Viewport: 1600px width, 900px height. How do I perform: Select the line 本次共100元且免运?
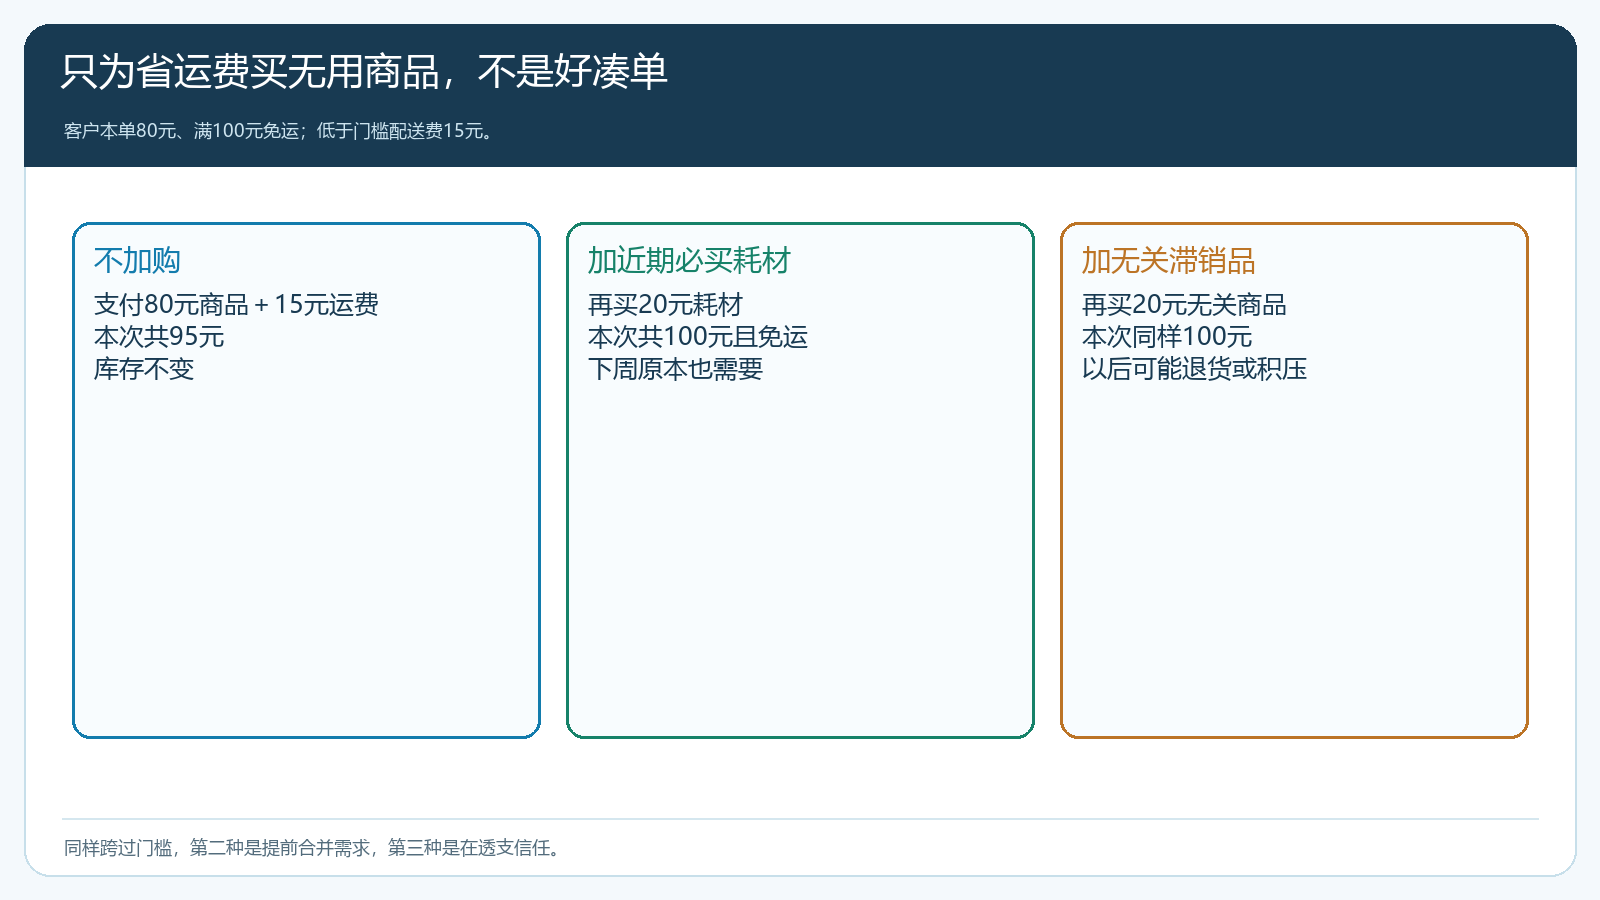point(698,337)
